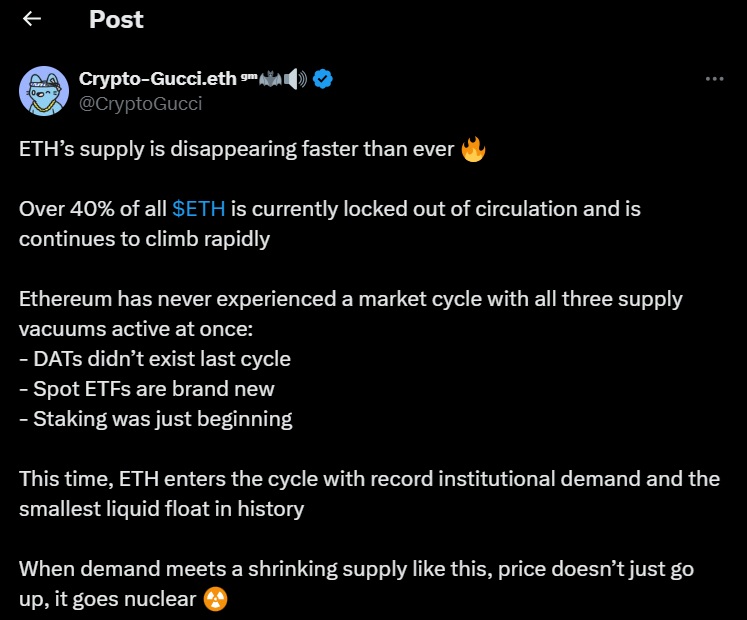
Task: Click the Post page heading
Action: [x=116, y=19]
